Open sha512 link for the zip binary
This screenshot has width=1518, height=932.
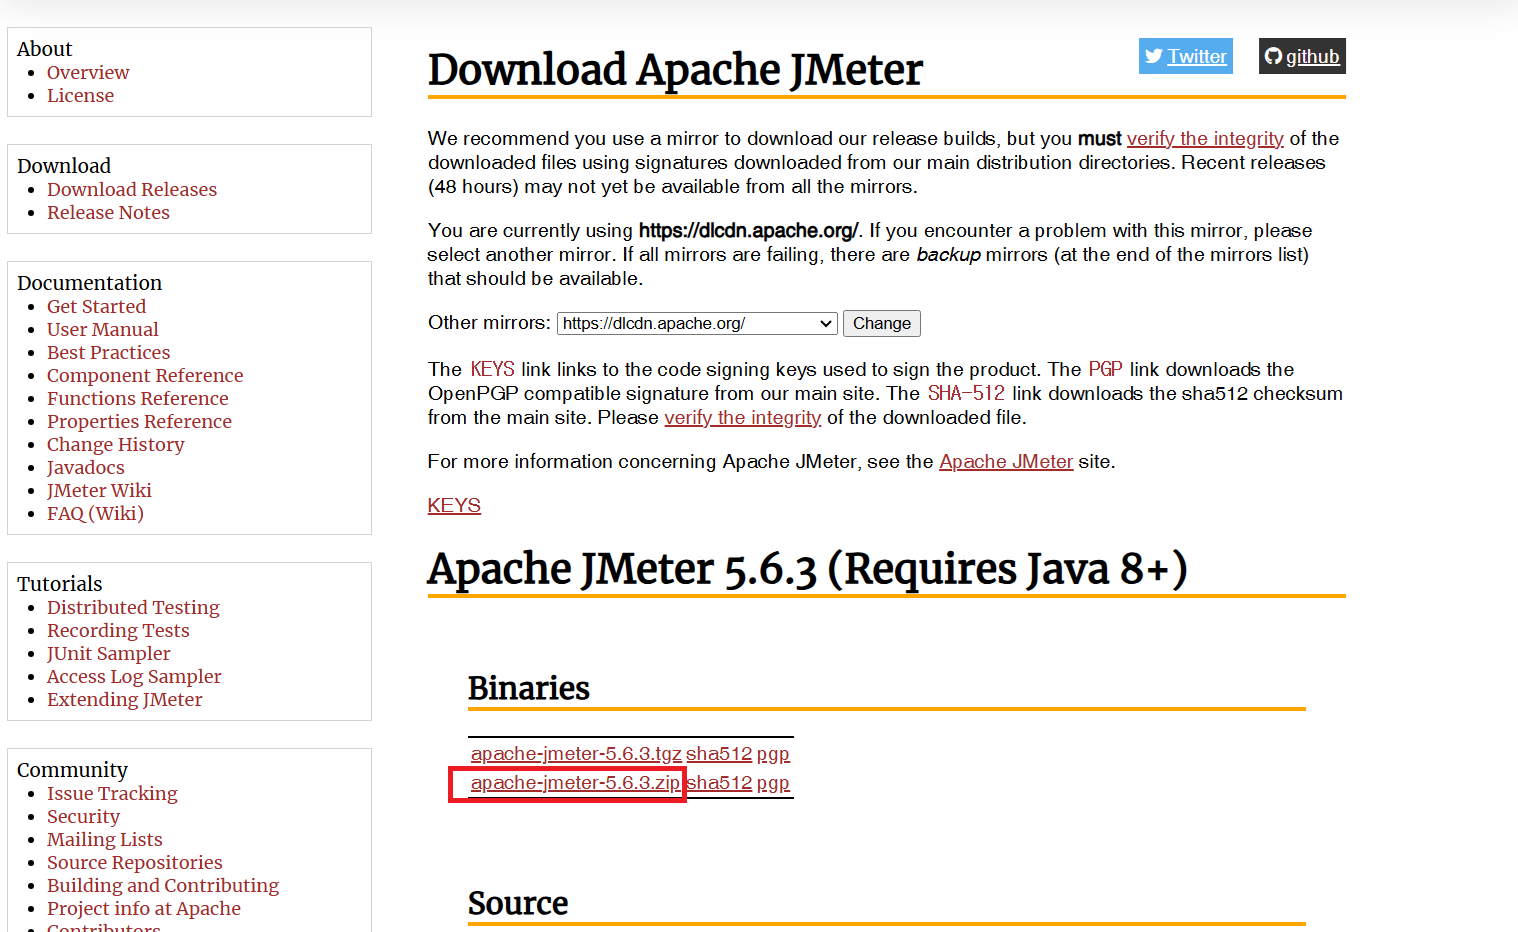(x=719, y=782)
